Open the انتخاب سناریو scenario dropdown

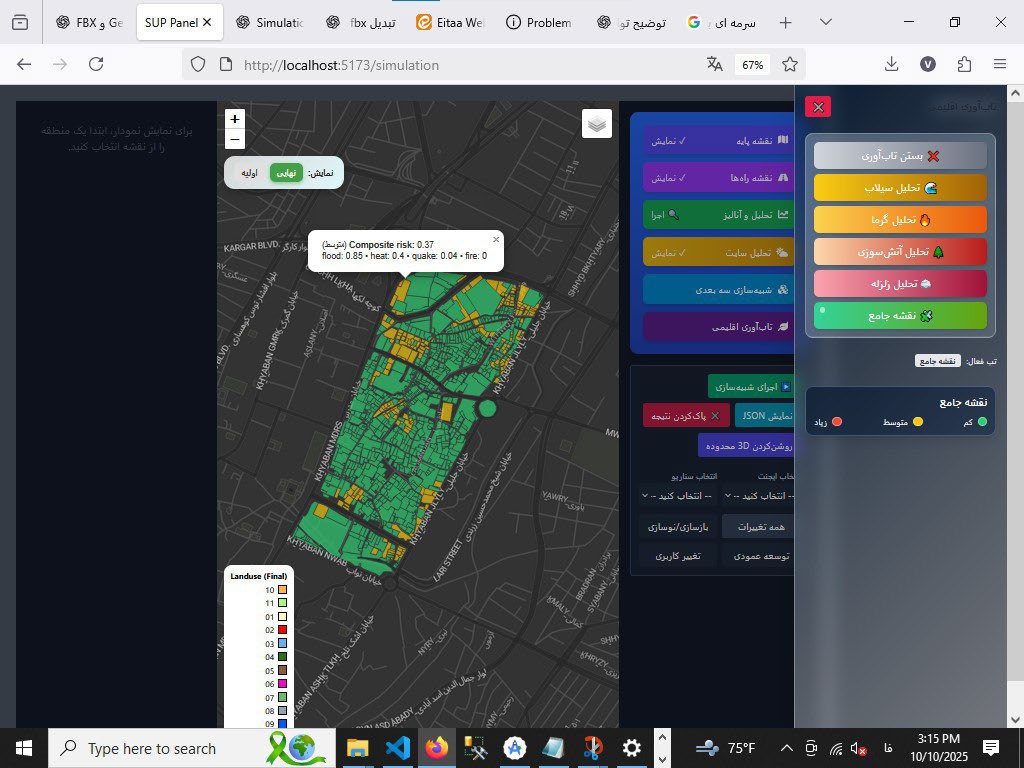pos(677,496)
